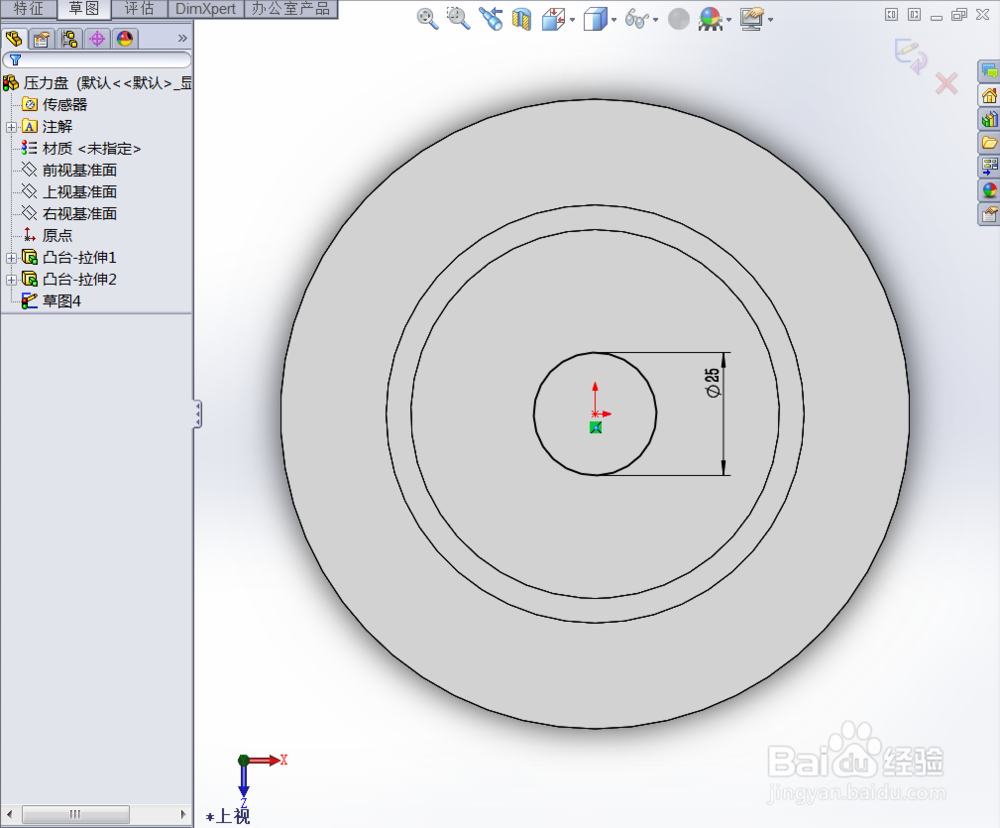
Task: Toggle the Section View icon
Action: tap(521, 19)
